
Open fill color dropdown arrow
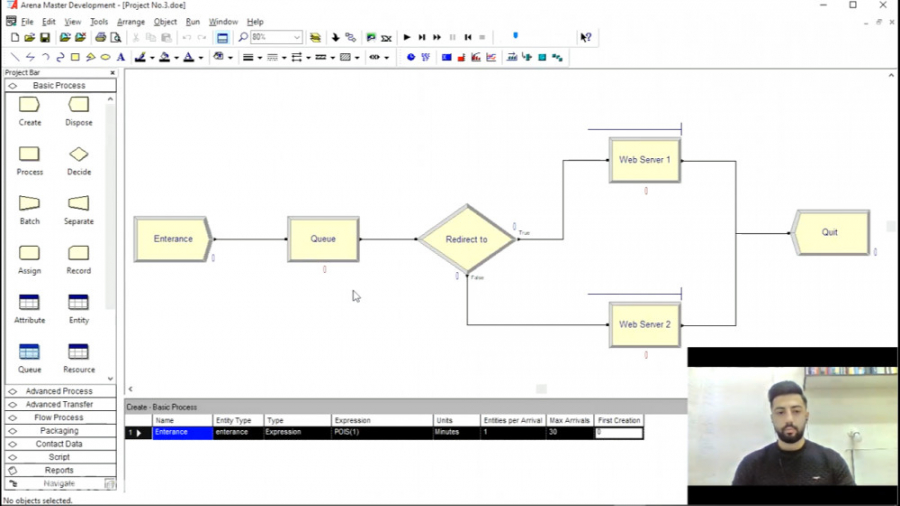coord(176,58)
